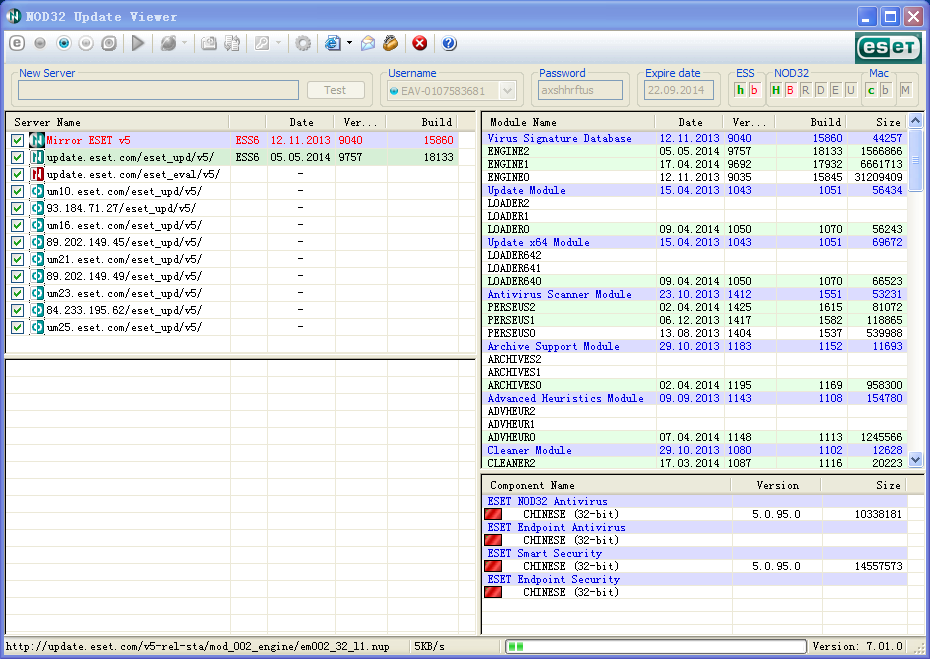Image resolution: width=930 pixels, height=659 pixels.
Task: Click the Size column header in module list
Action: (x=876, y=122)
